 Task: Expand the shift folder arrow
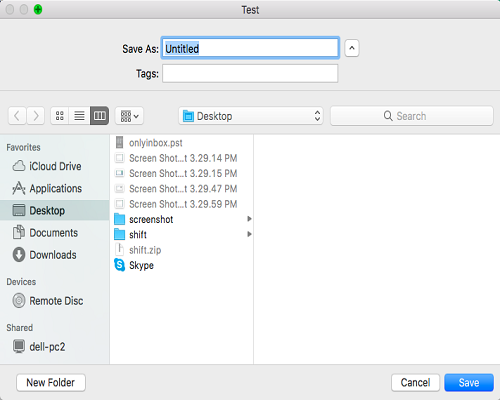coord(249,234)
